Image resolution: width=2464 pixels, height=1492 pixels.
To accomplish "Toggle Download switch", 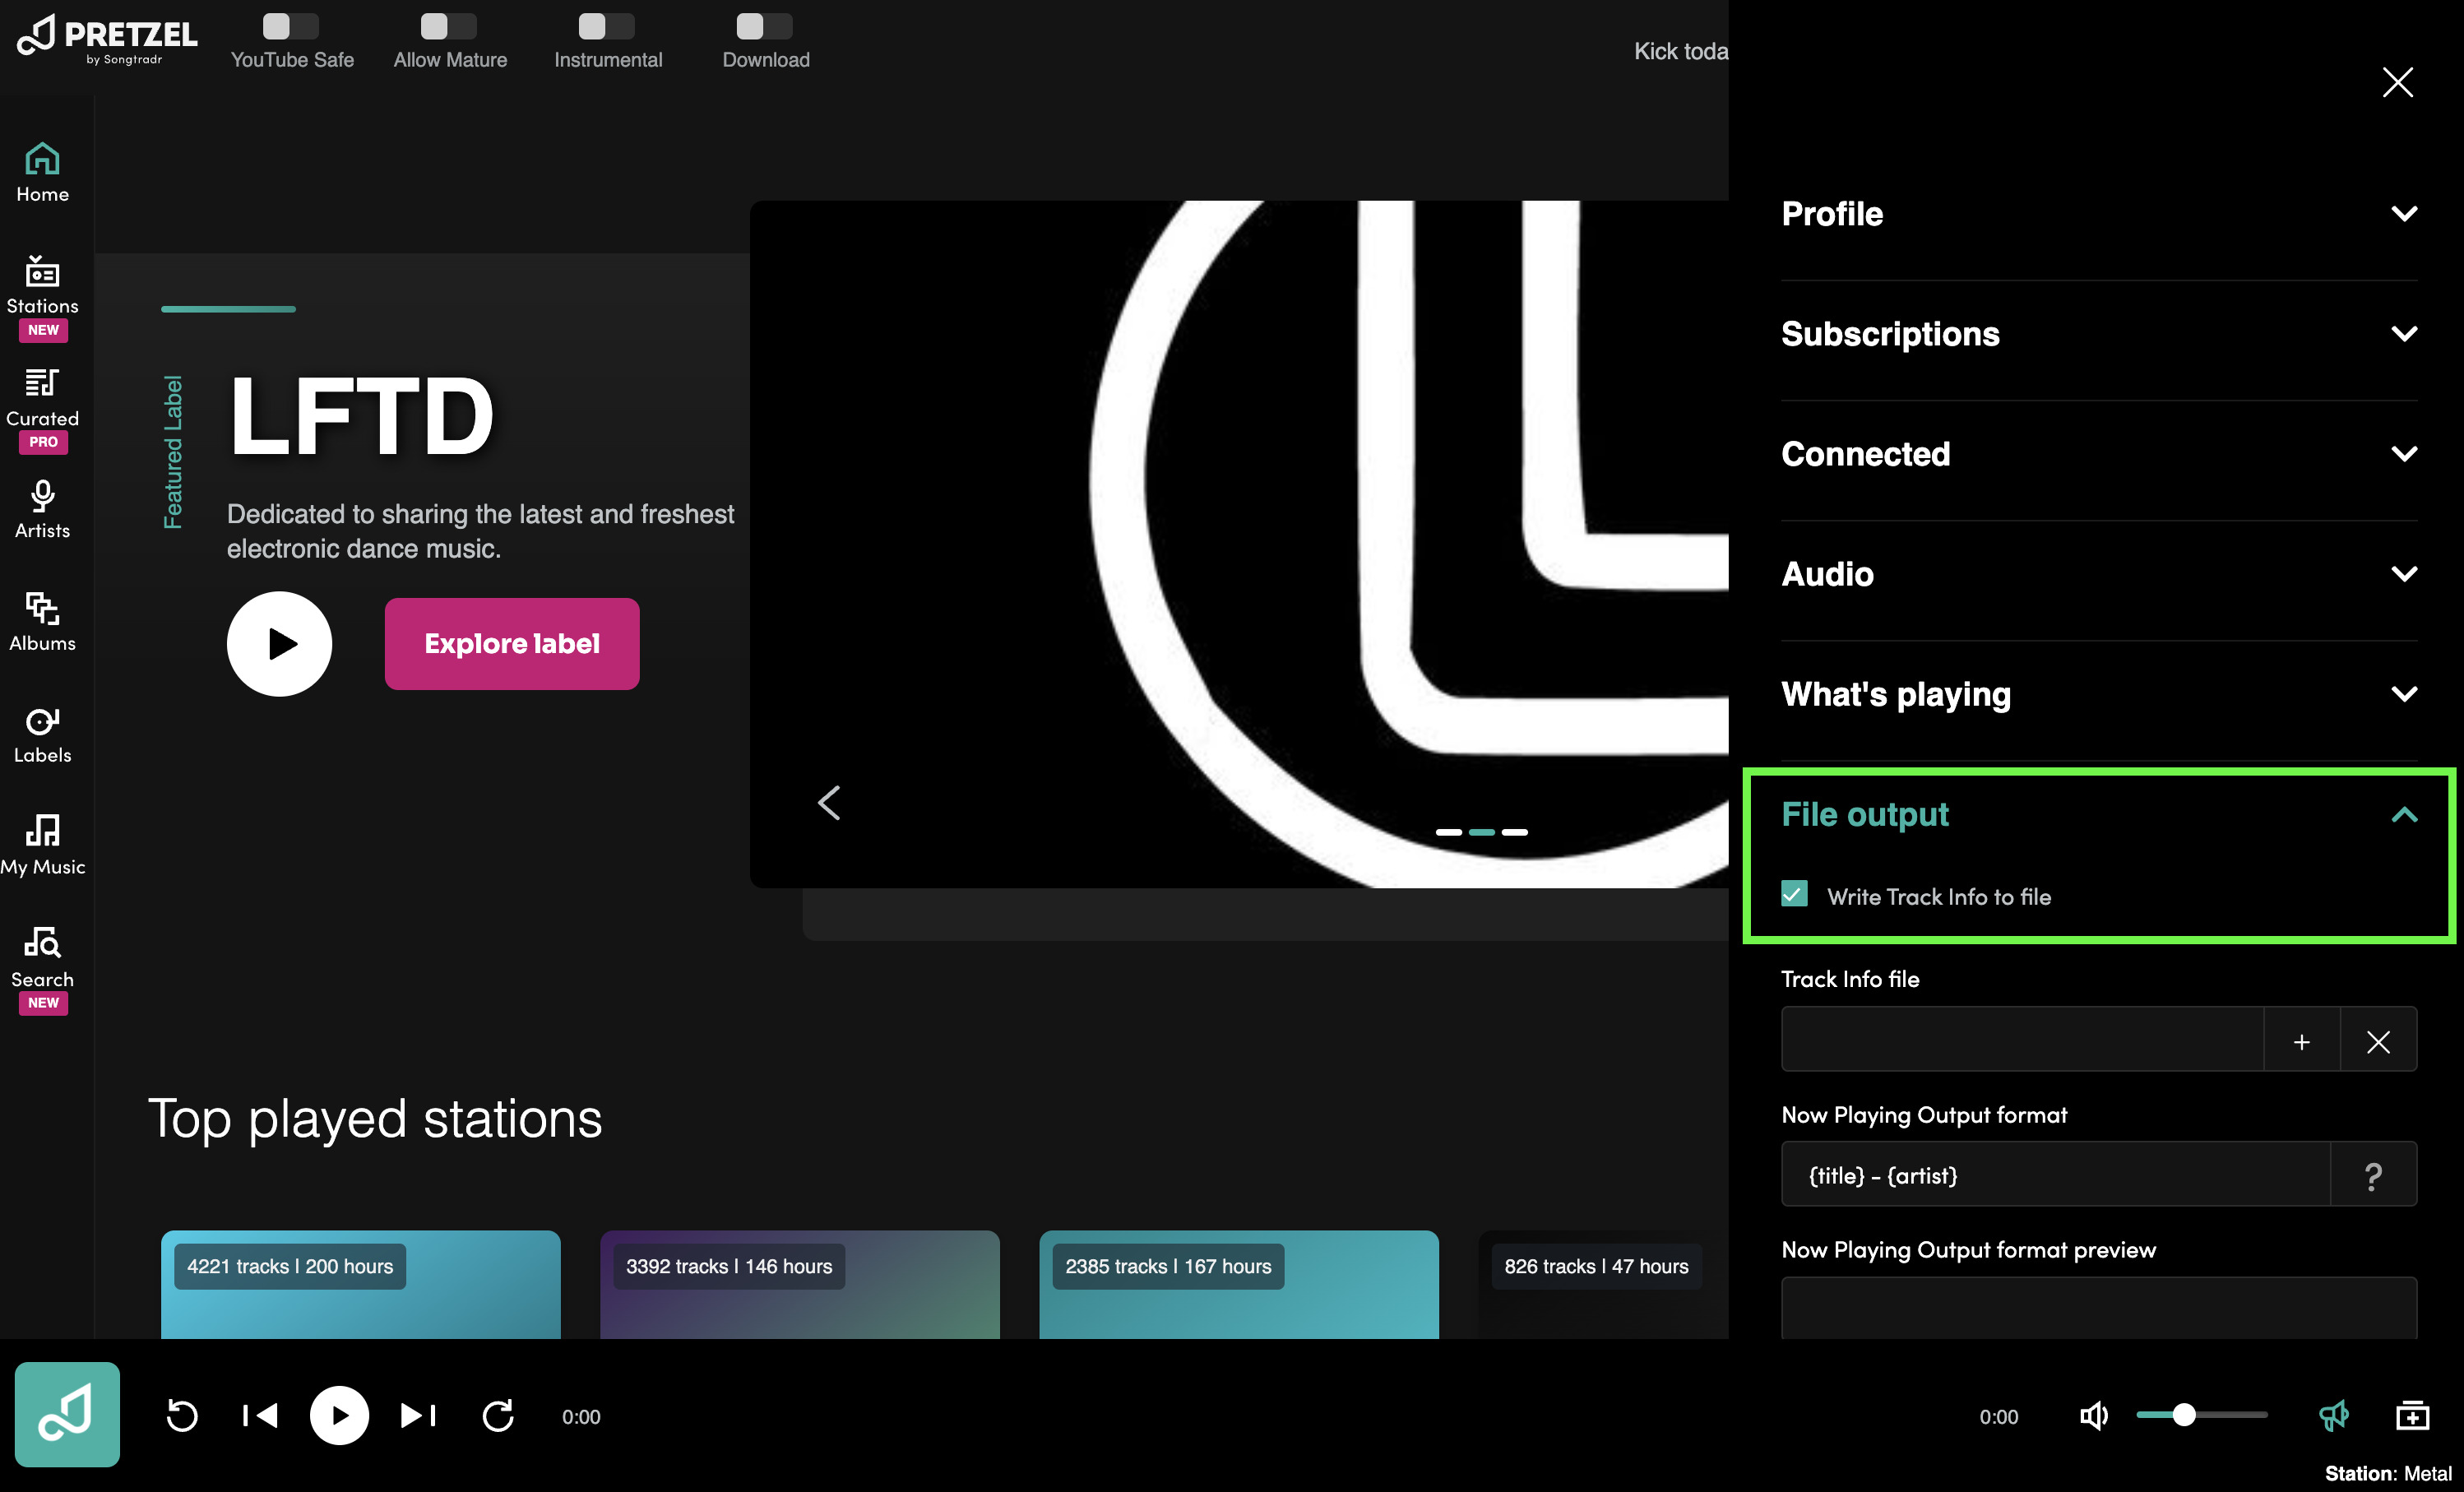I will tap(764, 26).
